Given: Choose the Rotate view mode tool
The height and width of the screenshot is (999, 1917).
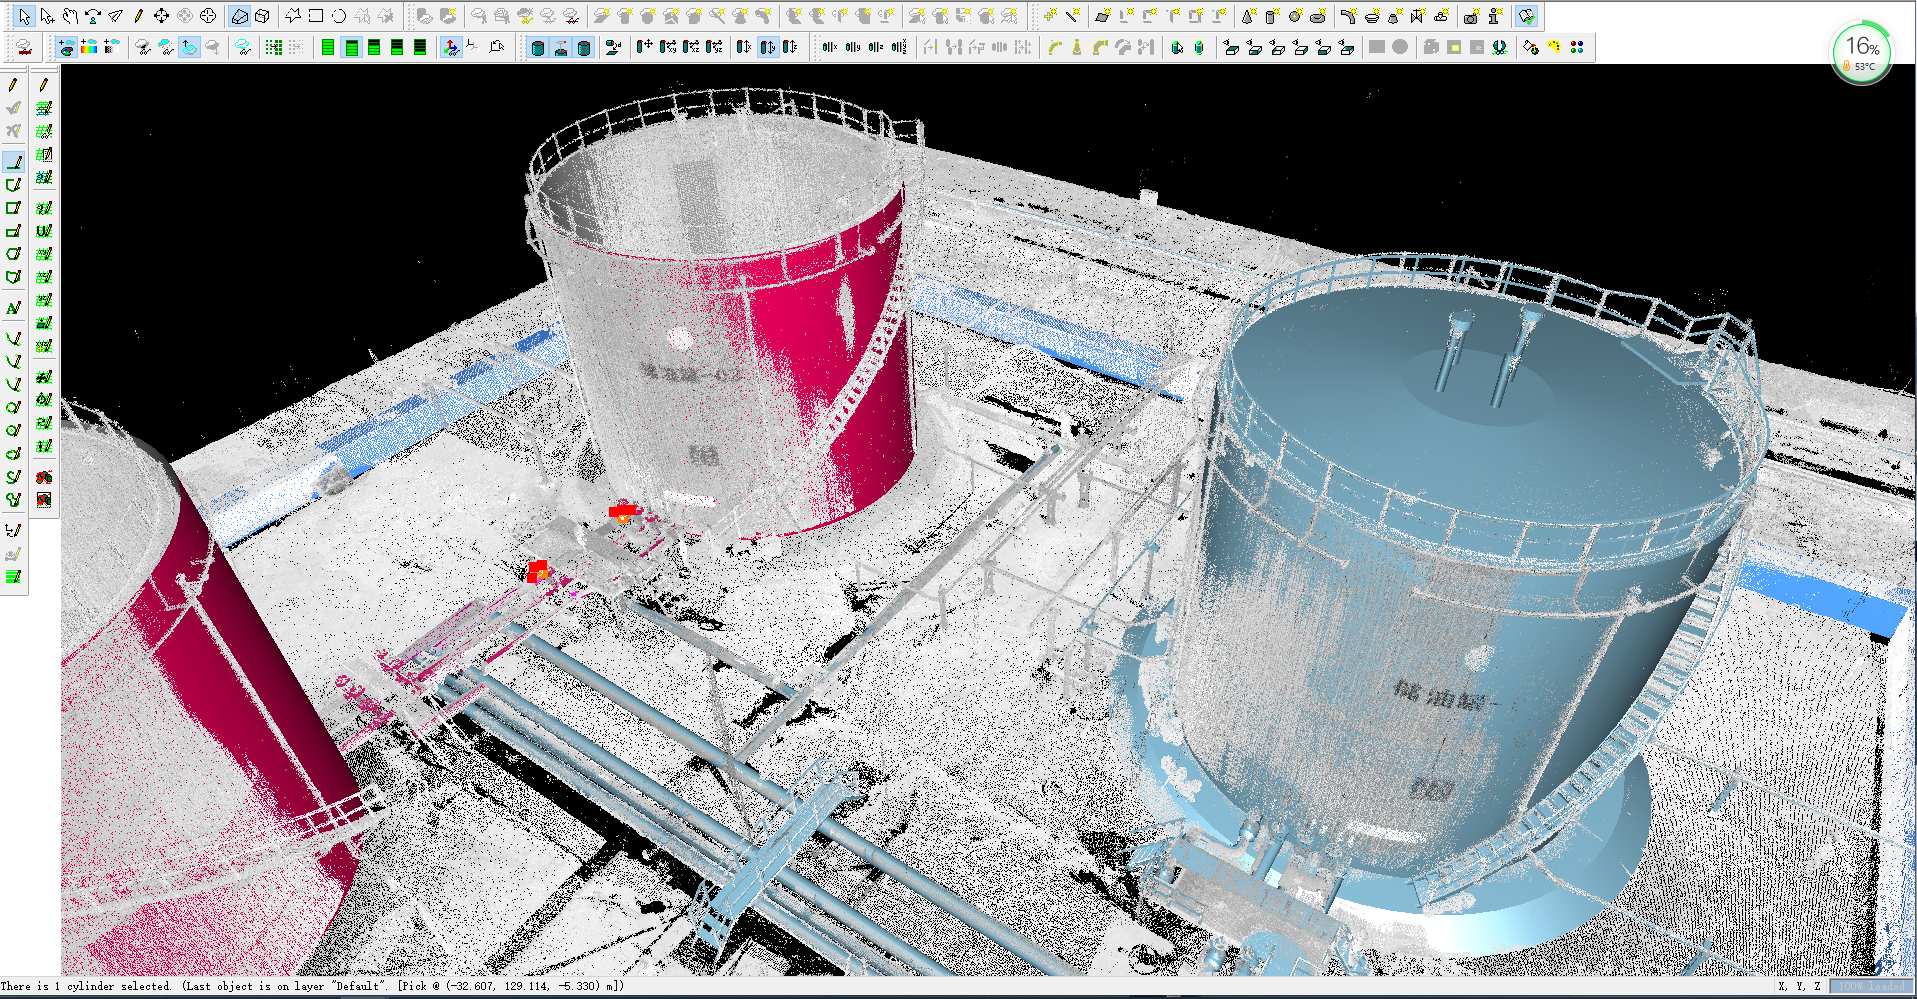Looking at the screenshot, I should click(93, 16).
